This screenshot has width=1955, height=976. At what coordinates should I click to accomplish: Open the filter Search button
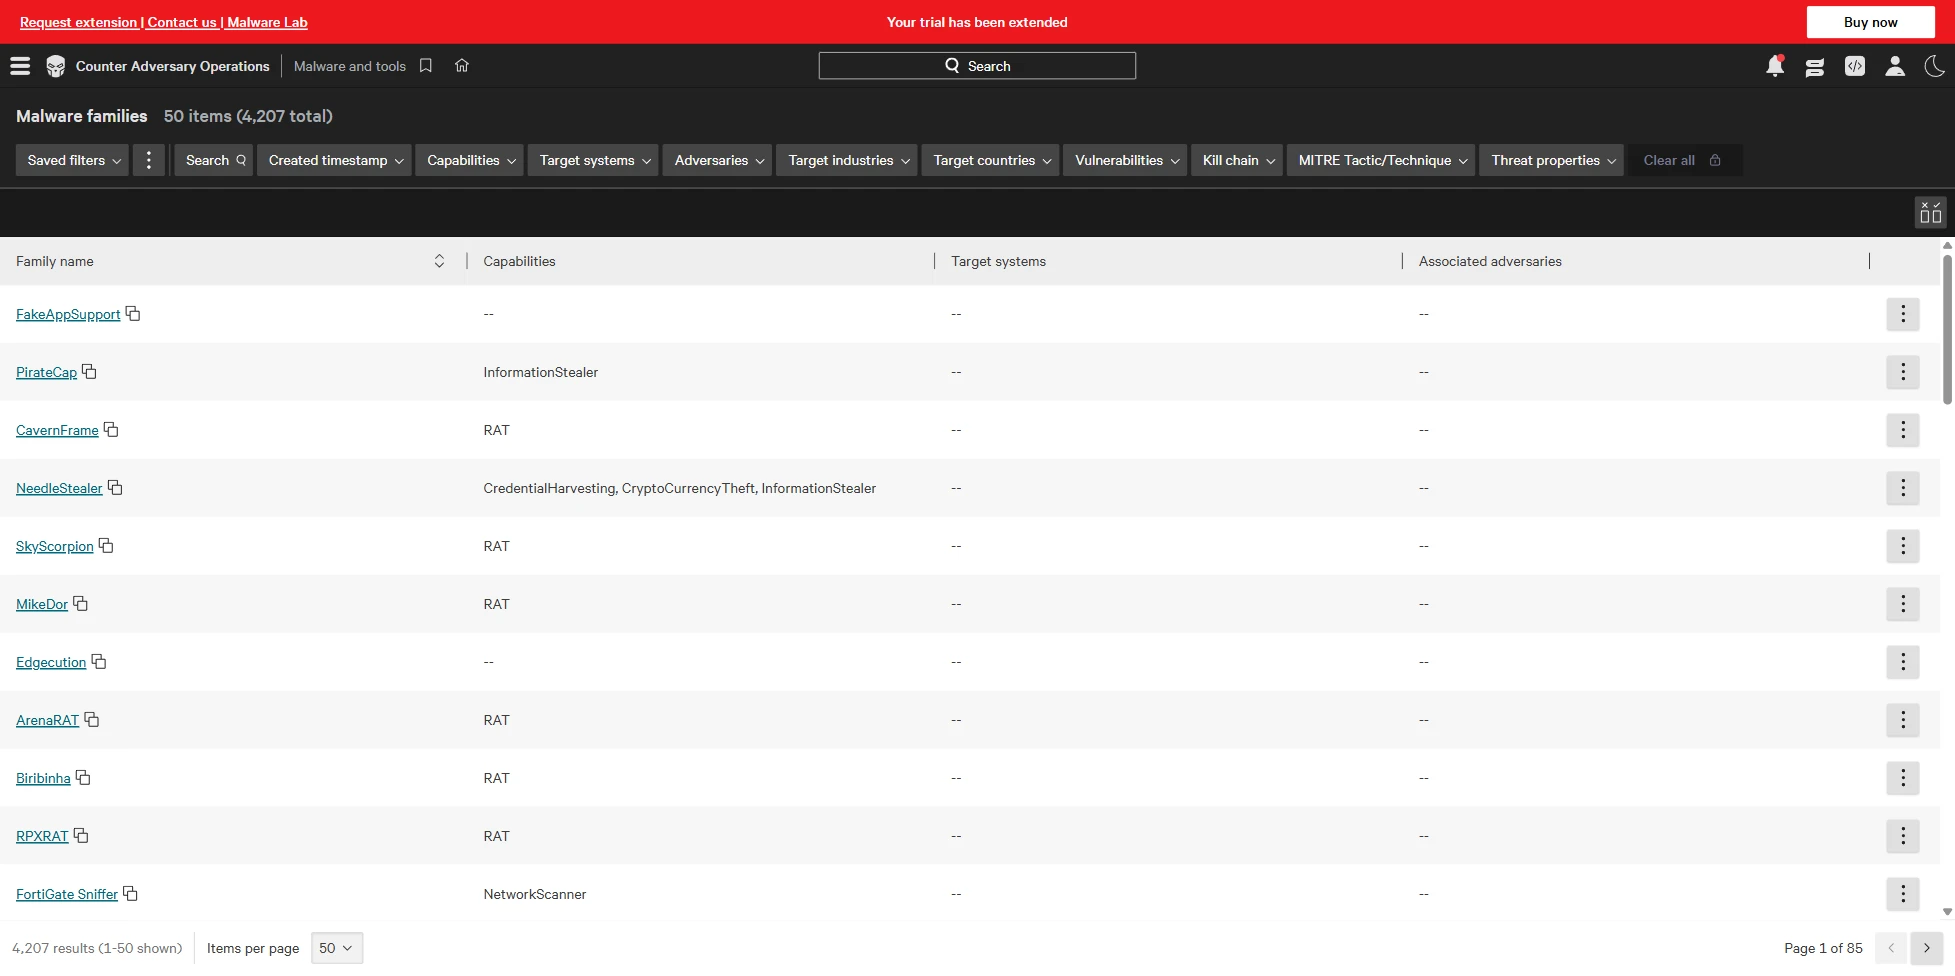pyautogui.click(x=214, y=160)
